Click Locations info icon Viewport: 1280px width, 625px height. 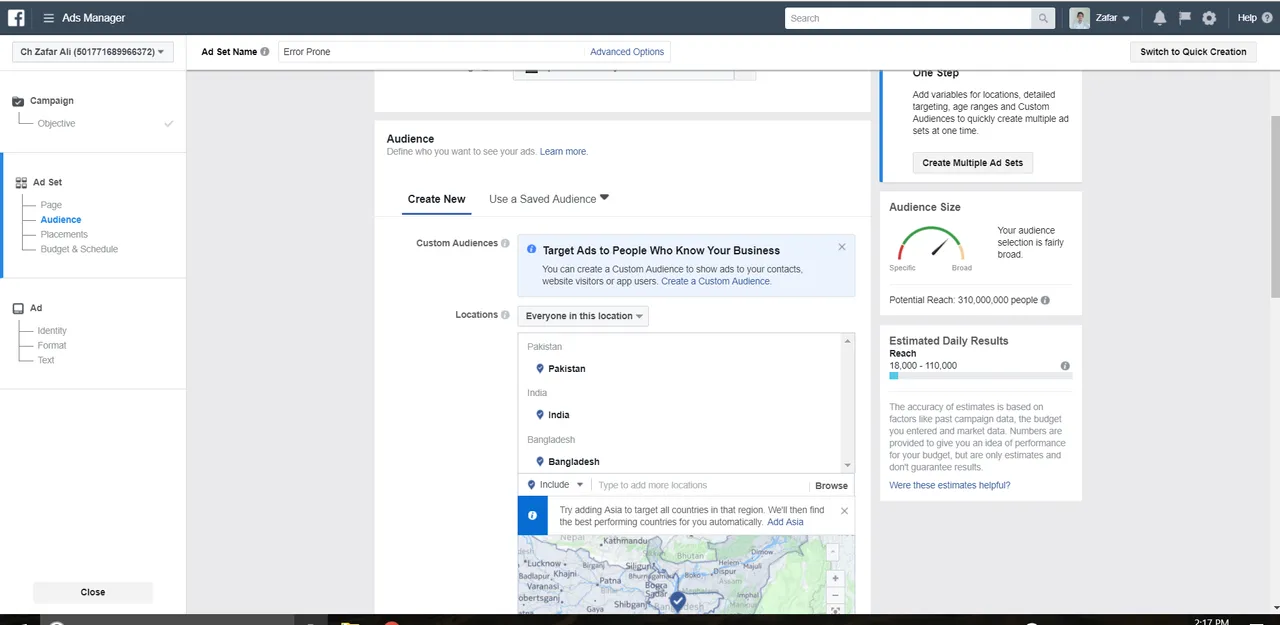(x=505, y=315)
